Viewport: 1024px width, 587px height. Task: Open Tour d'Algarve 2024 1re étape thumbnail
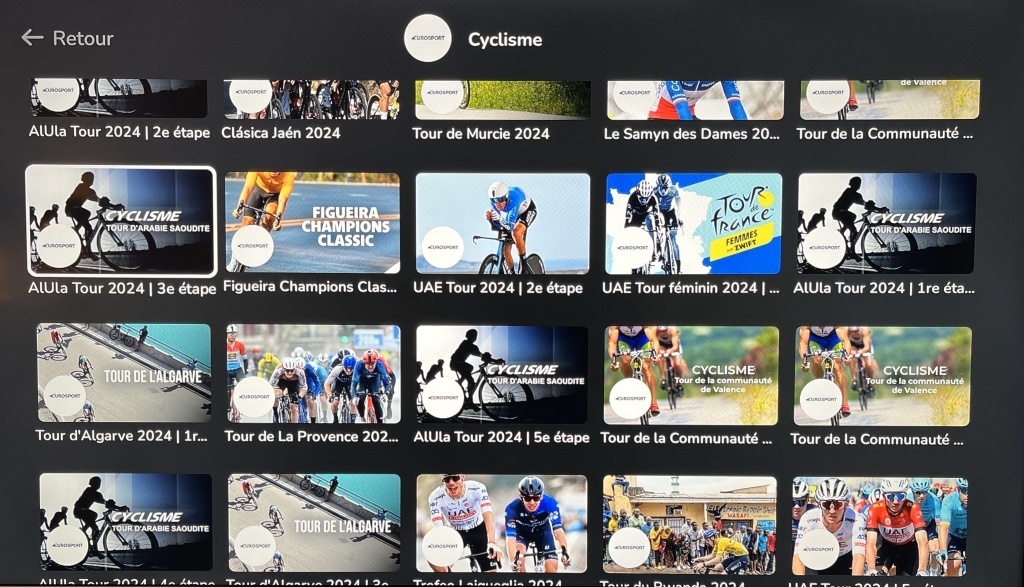pyautogui.click(x=124, y=373)
